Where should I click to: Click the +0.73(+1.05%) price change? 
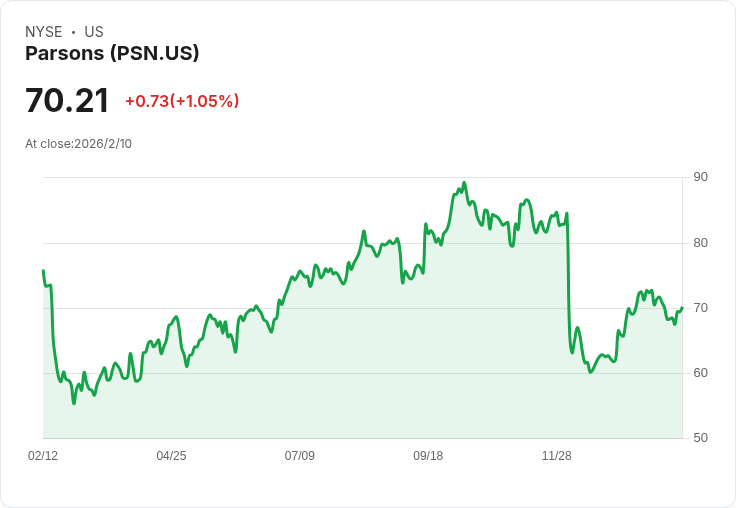tap(182, 101)
